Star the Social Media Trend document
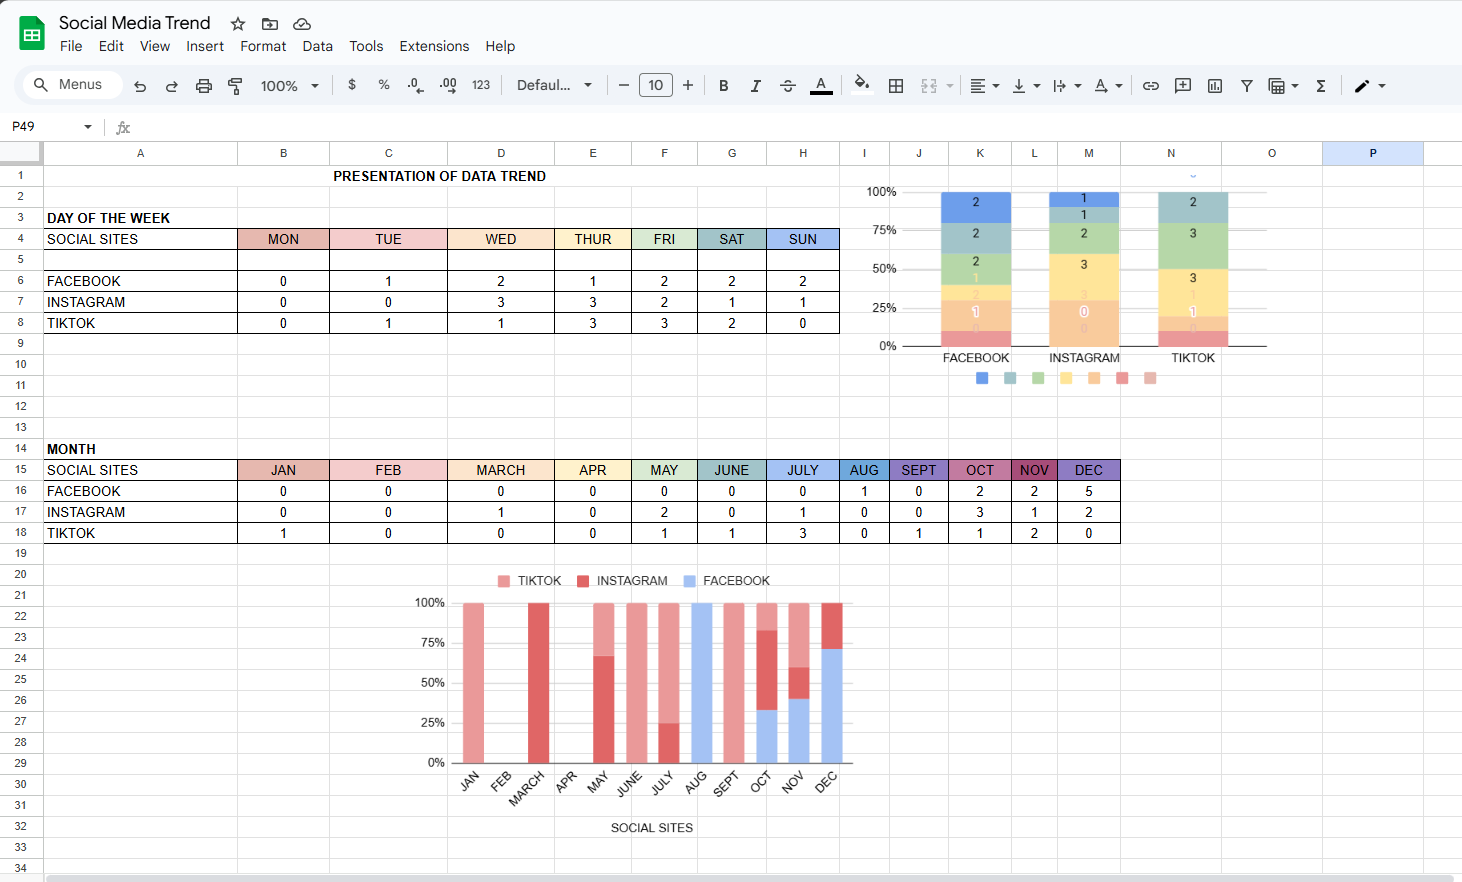This screenshot has height=882, width=1462. coord(238,24)
